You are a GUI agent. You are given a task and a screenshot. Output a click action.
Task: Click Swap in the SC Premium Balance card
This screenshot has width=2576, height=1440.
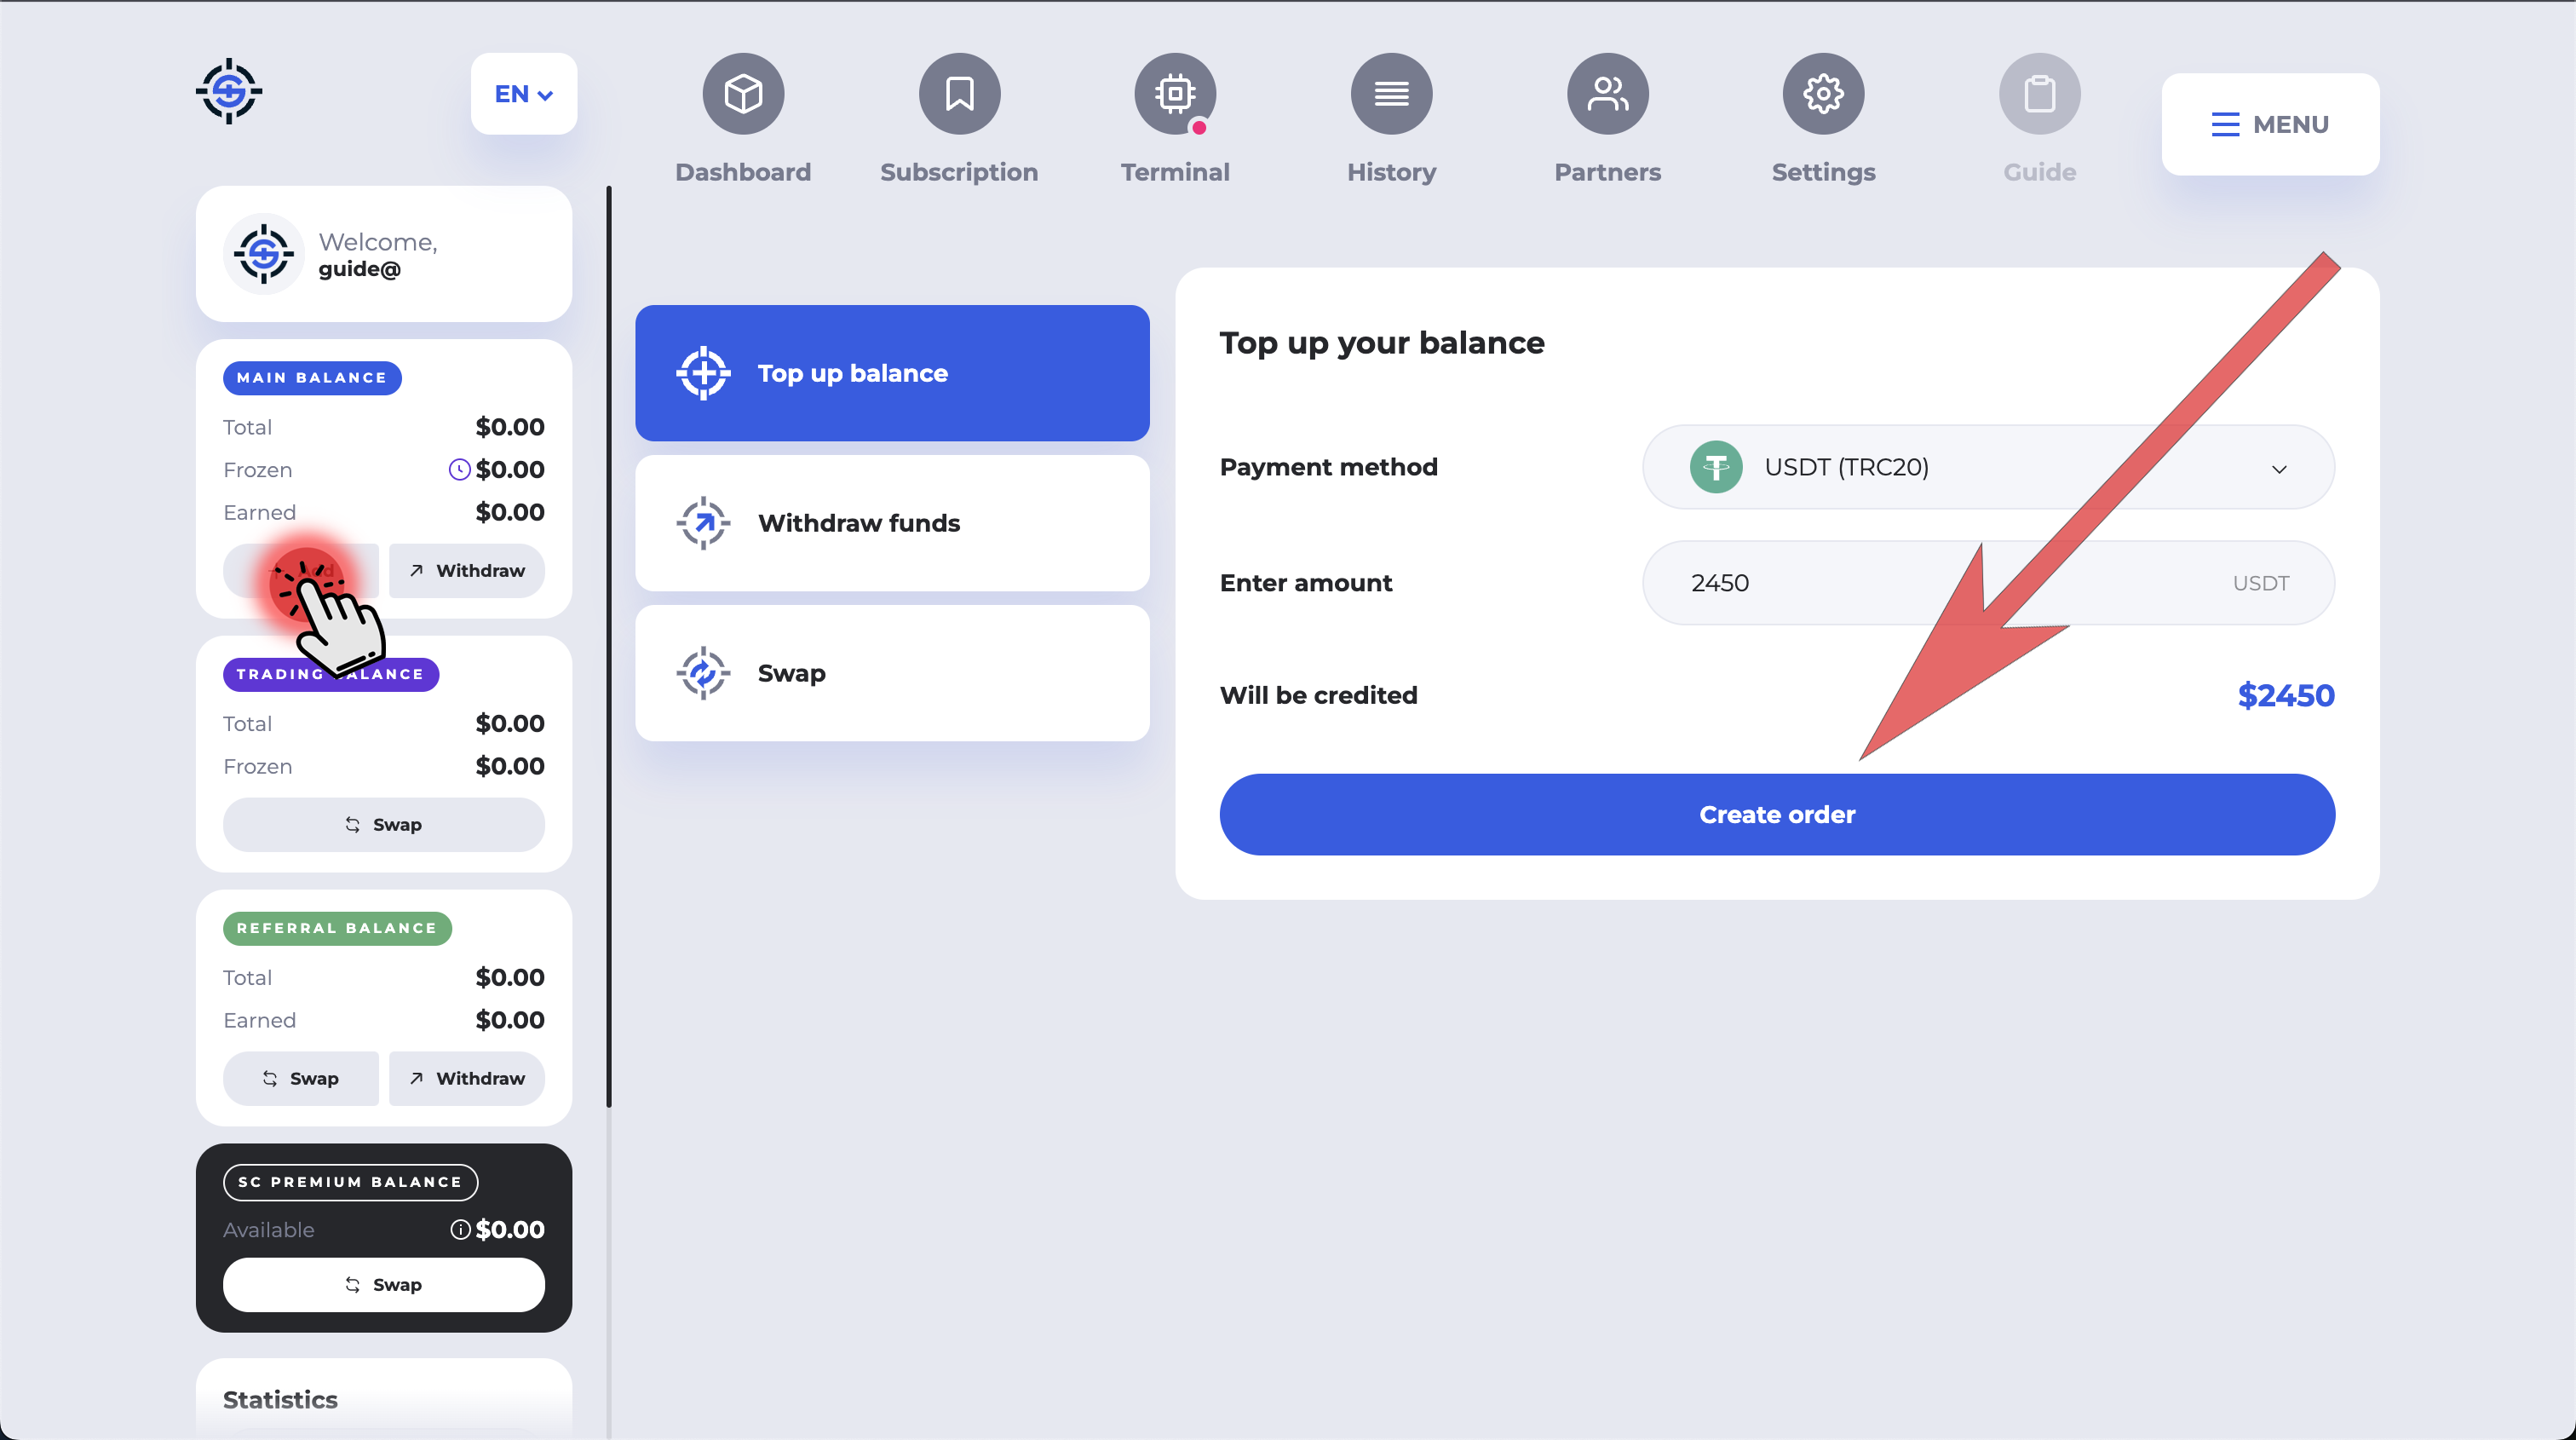click(x=383, y=1285)
